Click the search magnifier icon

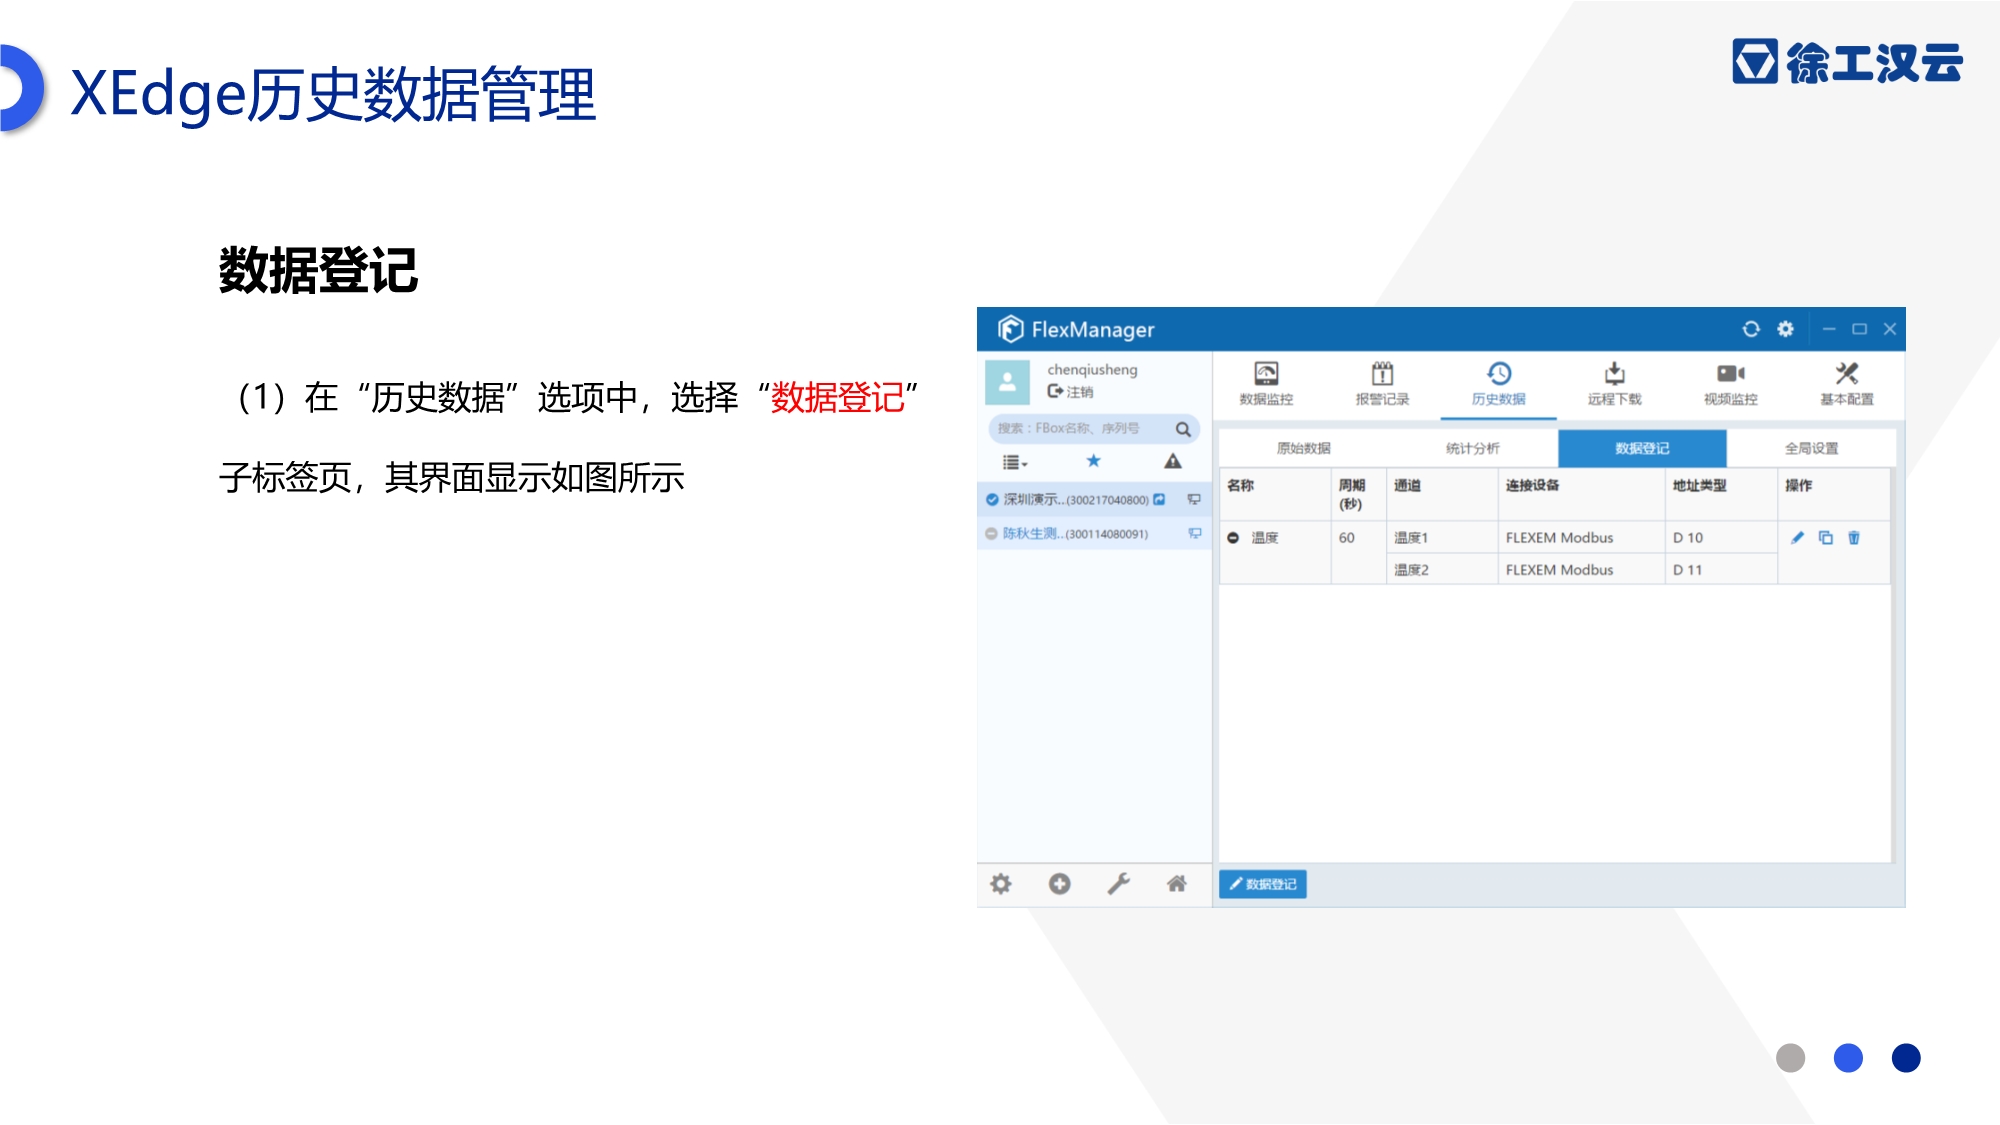1183,429
